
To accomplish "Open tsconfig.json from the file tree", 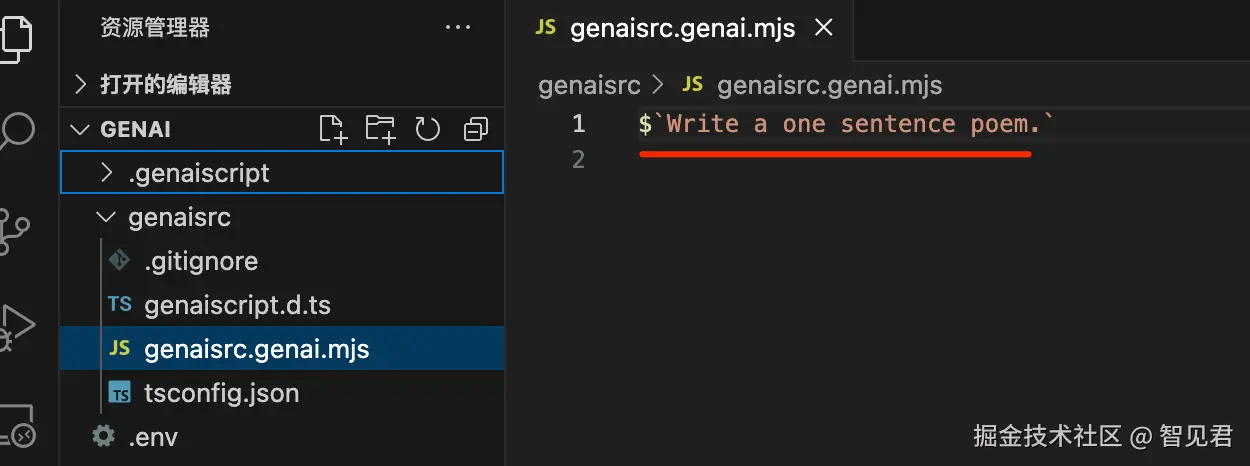I will [x=221, y=393].
